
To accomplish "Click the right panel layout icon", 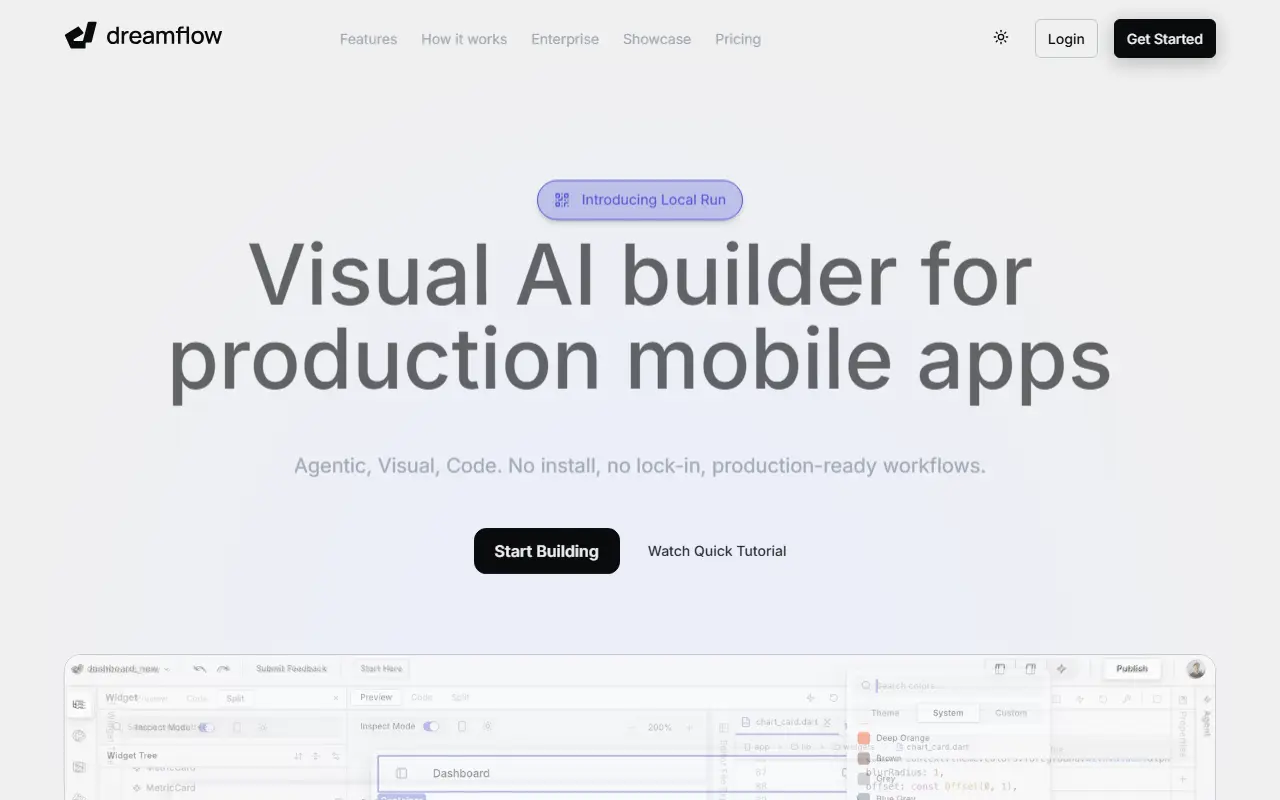I will click(x=1030, y=669).
